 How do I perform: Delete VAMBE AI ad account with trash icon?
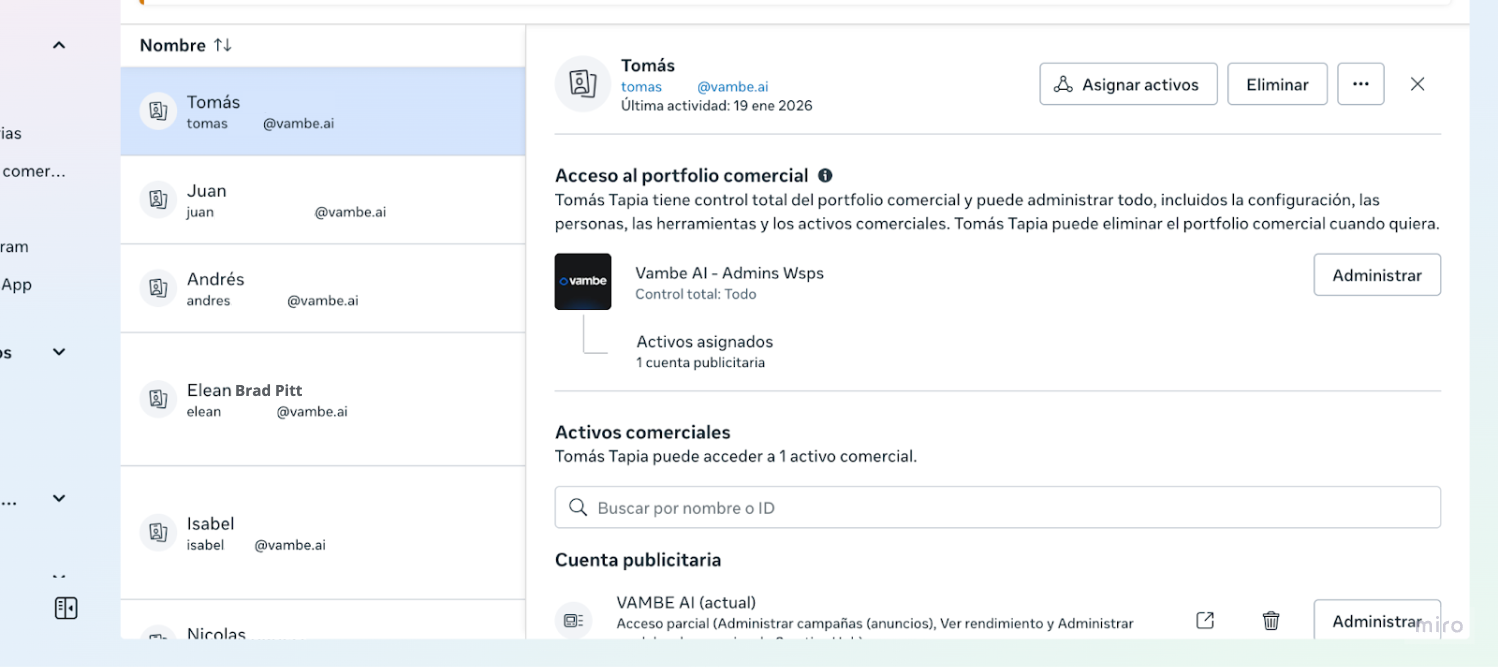coord(1271,620)
